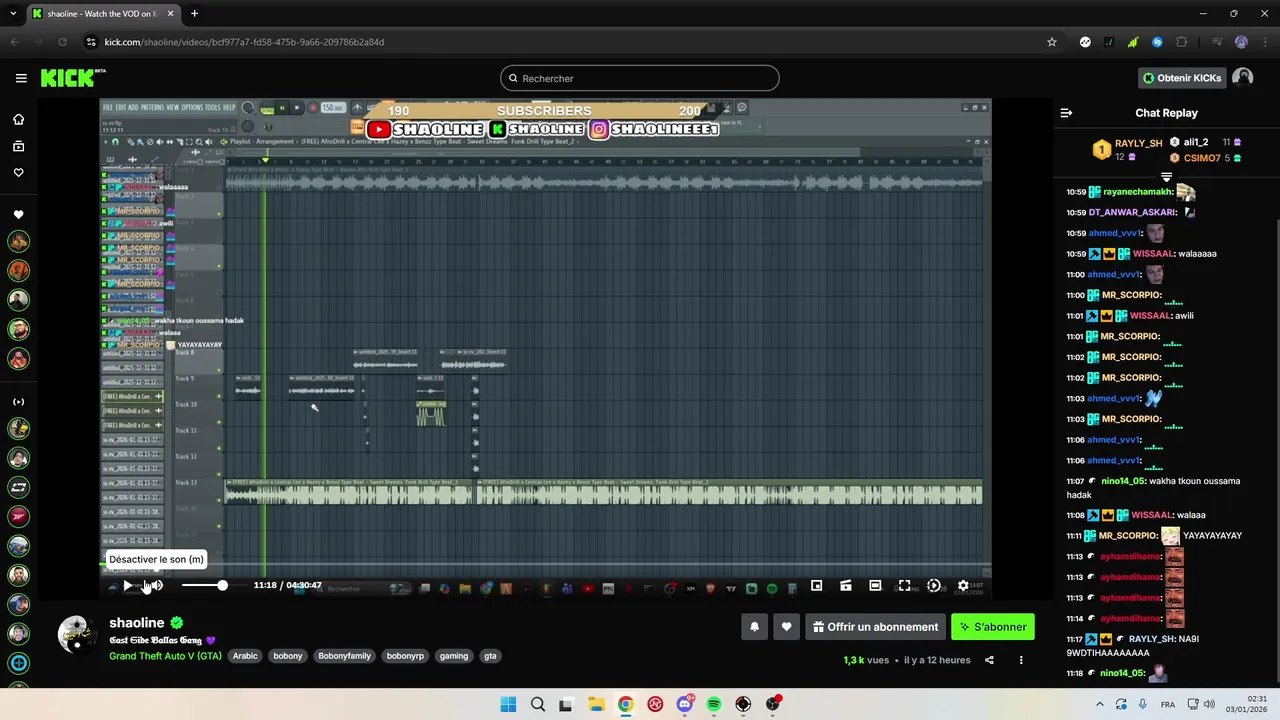Screen dimensions: 1280x720
Task: Select the Bobonyfamily tag
Action: point(344,656)
